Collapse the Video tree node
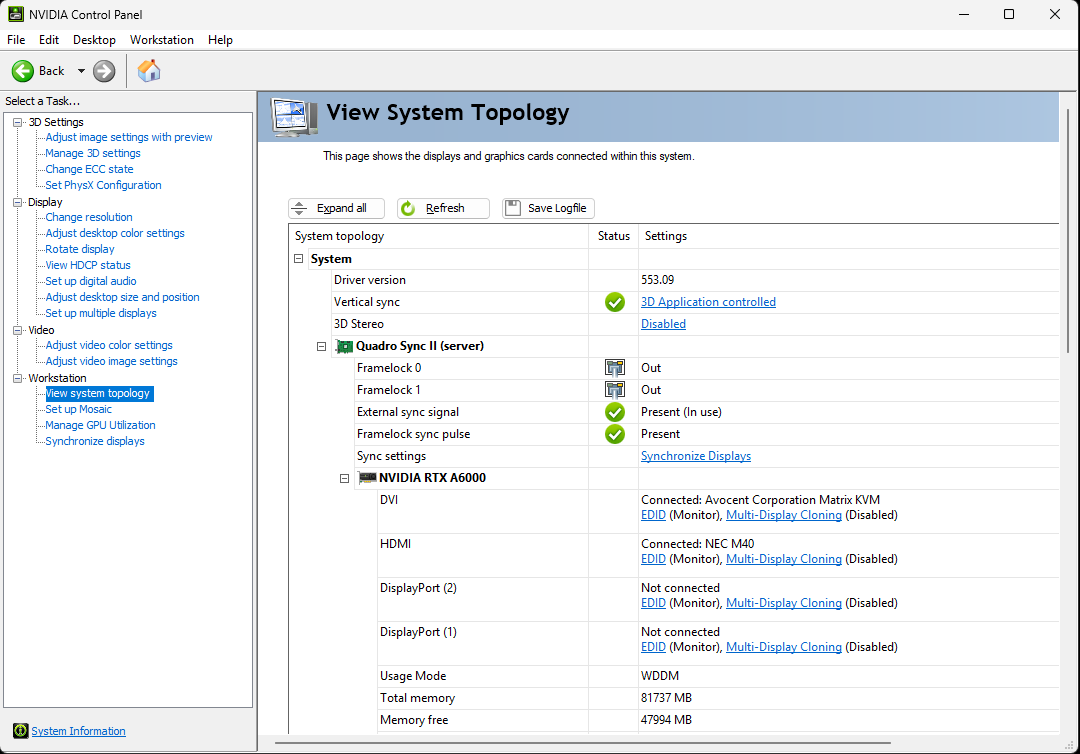The height and width of the screenshot is (754, 1080). click(17, 330)
